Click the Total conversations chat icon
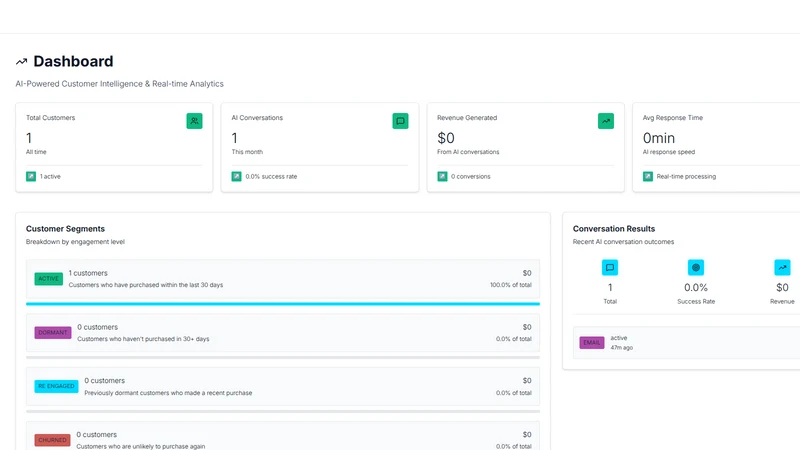 (610, 268)
